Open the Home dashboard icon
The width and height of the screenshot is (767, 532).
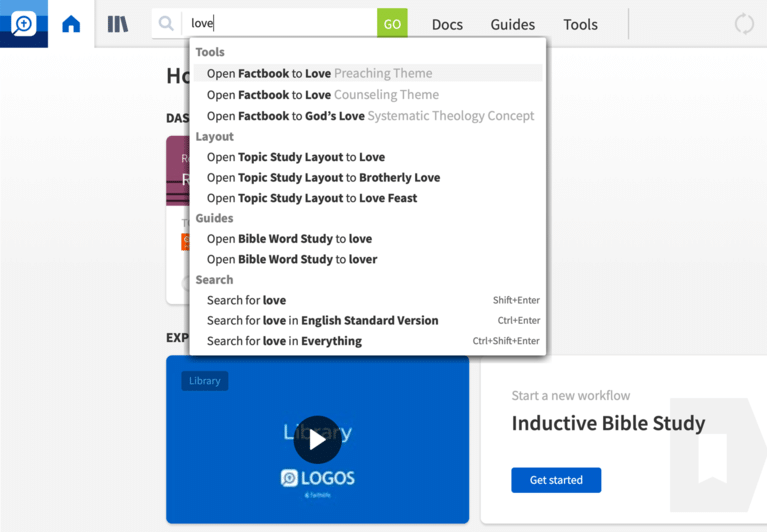71,24
